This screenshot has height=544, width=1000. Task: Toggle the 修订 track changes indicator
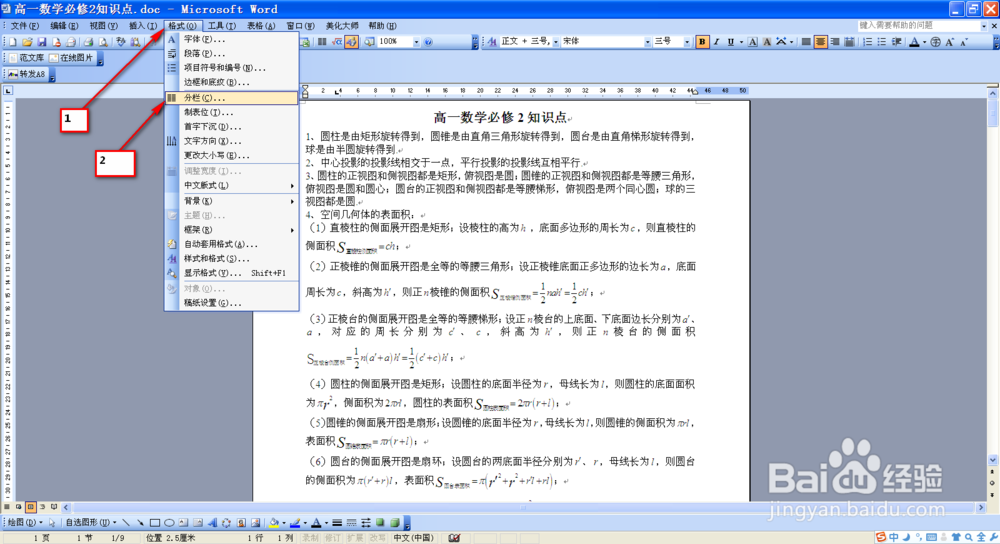[x=333, y=538]
